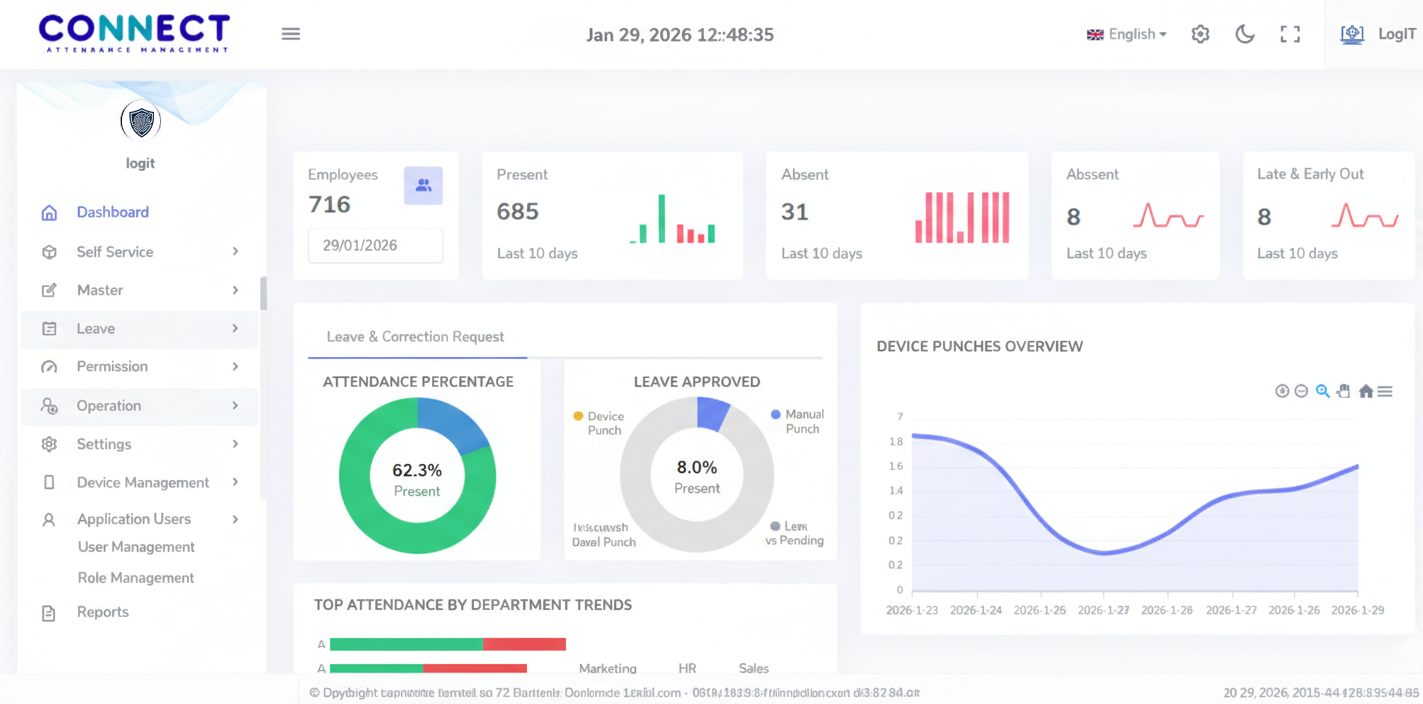Click the CONNECT Attendance Management logo
The width and height of the screenshot is (1423, 704).
pos(134,33)
